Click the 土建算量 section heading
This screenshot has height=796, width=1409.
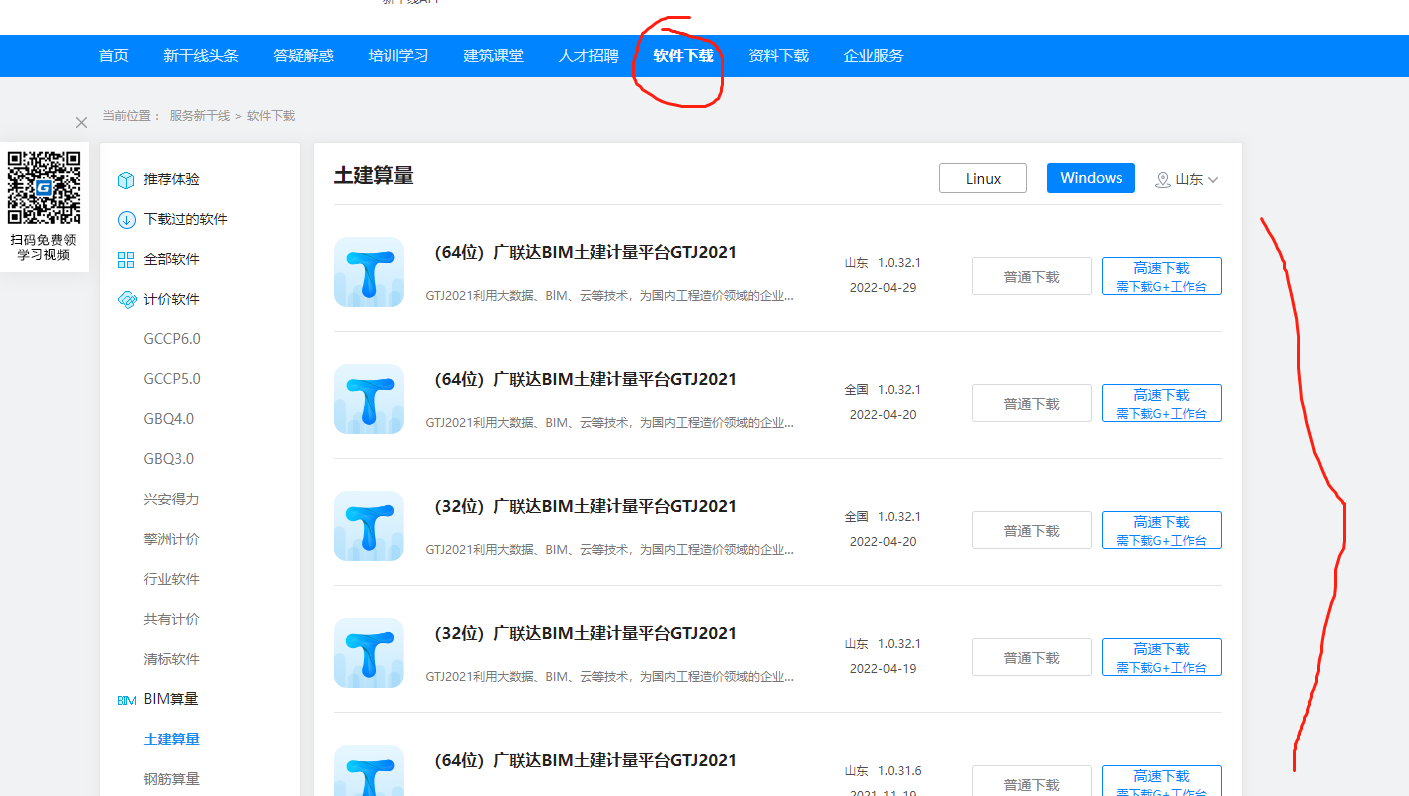tap(374, 176)
